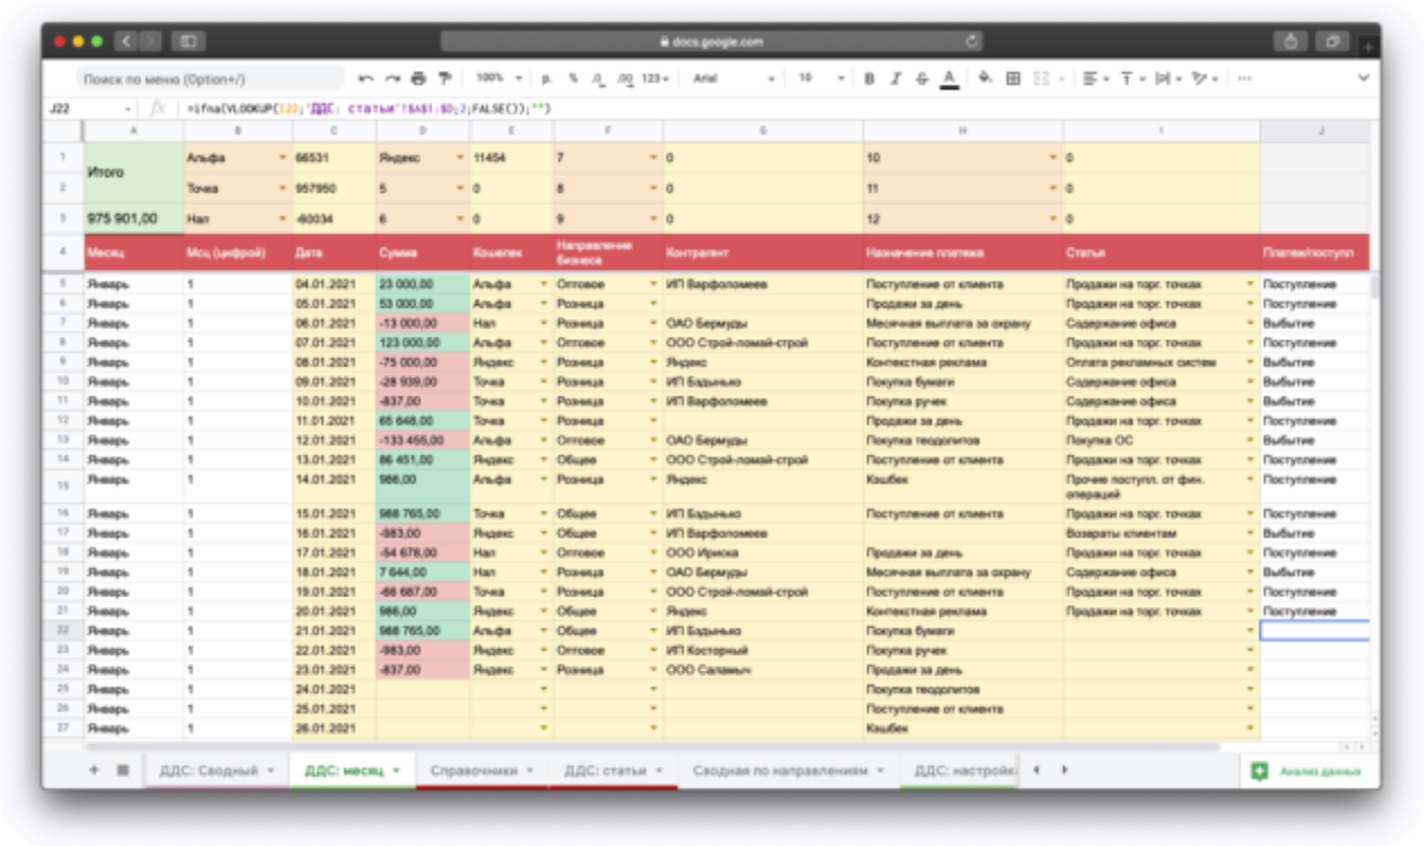This screenshot has width=1425, height=846.
Task: Open the cell borders menu
Action: pos(1013,78)
